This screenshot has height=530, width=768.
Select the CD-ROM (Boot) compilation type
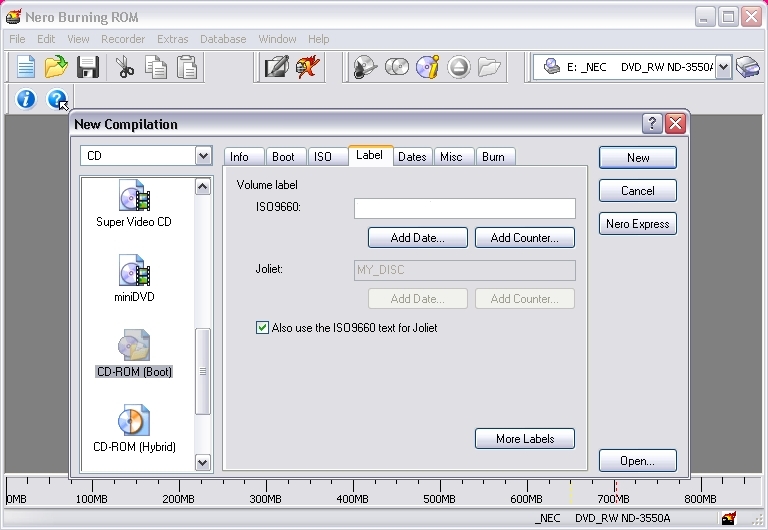pyautogui.click(x=134, y=353)
